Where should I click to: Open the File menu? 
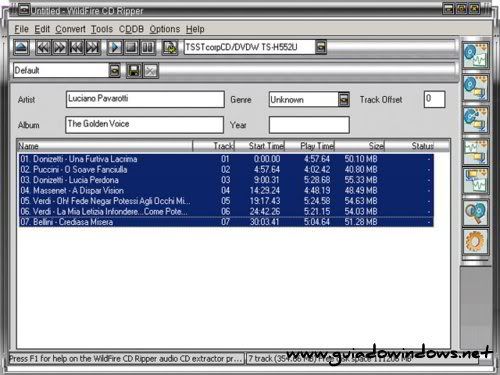pos(22,29)
